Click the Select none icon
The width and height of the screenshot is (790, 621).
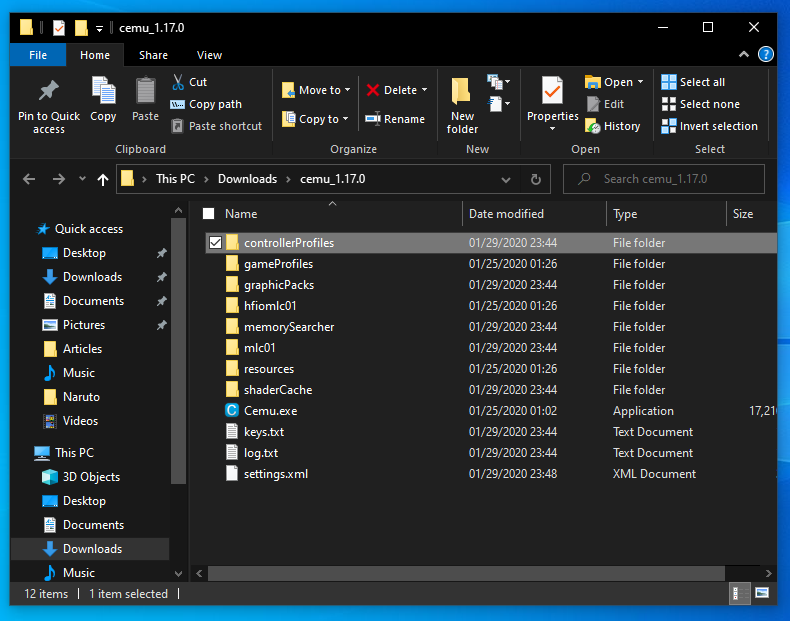point(669,104)
